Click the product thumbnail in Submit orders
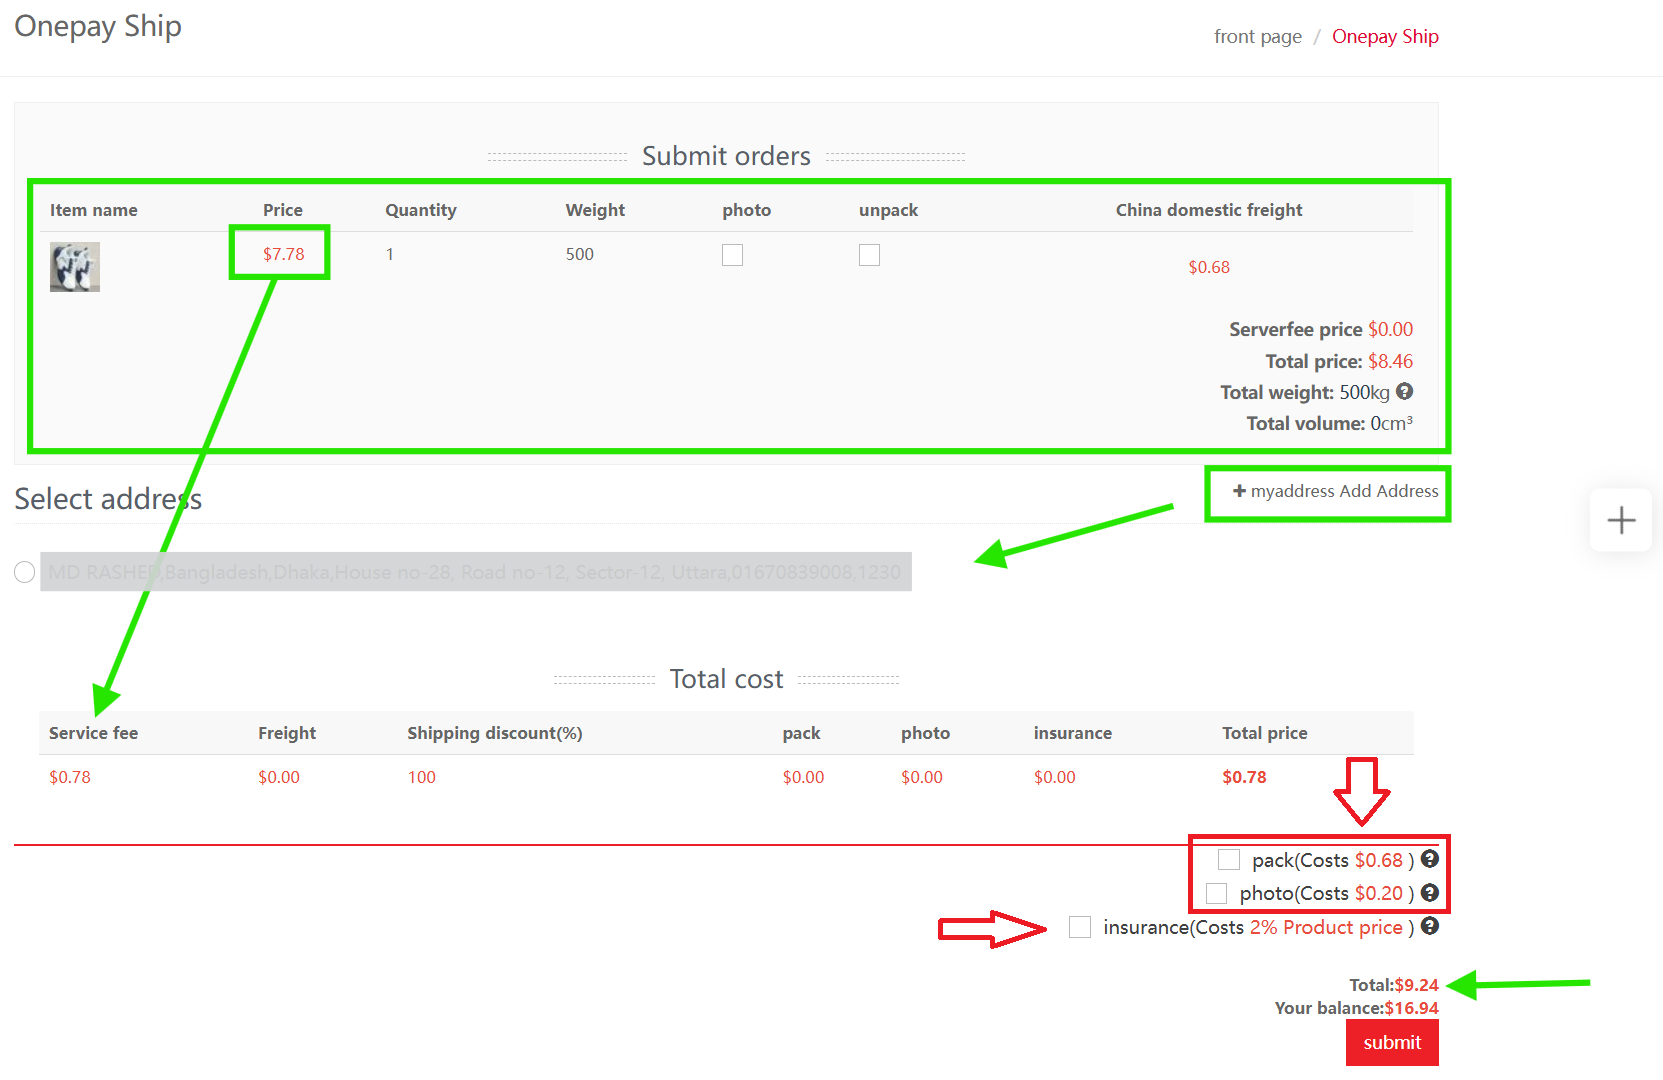The height and width of the screenshot is (1080, 1663). click(x=74, y=267)
